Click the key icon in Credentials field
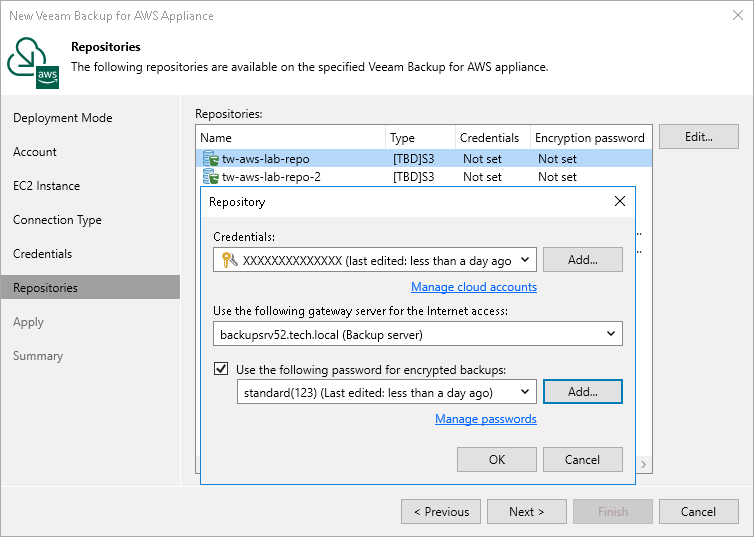This screenshot has width=754, height=537. click(229, 260)
